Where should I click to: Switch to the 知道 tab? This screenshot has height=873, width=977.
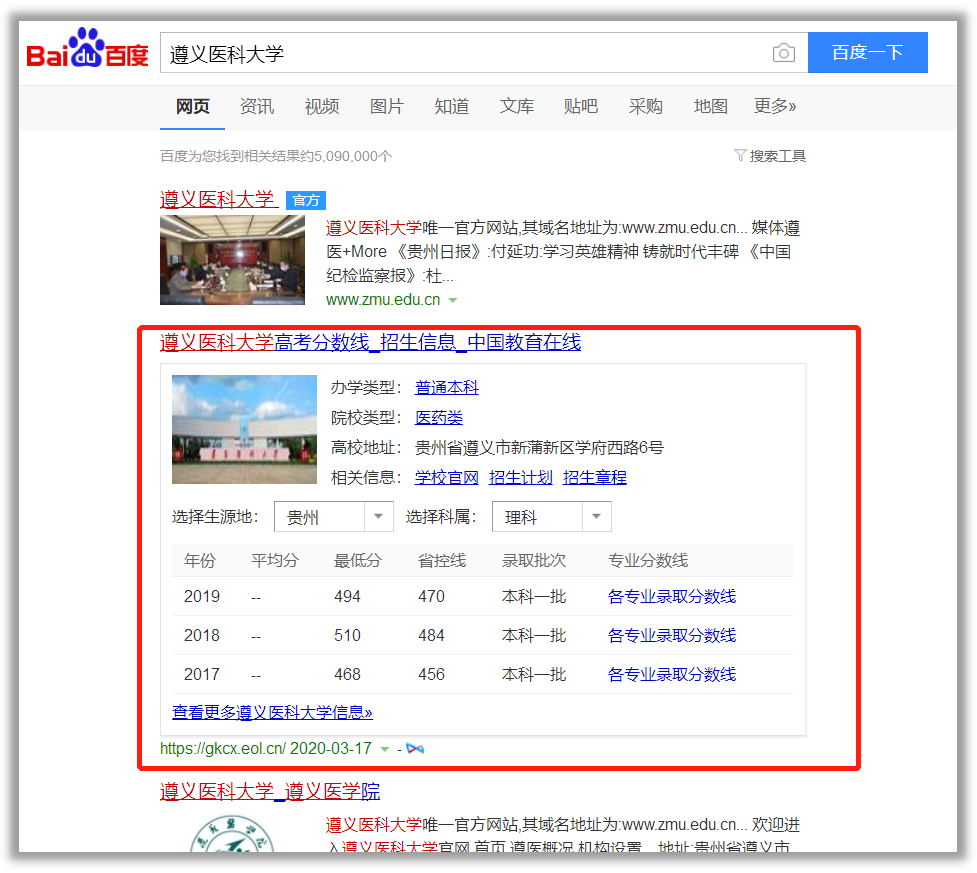pyautogui.click(x=451, y=107)
